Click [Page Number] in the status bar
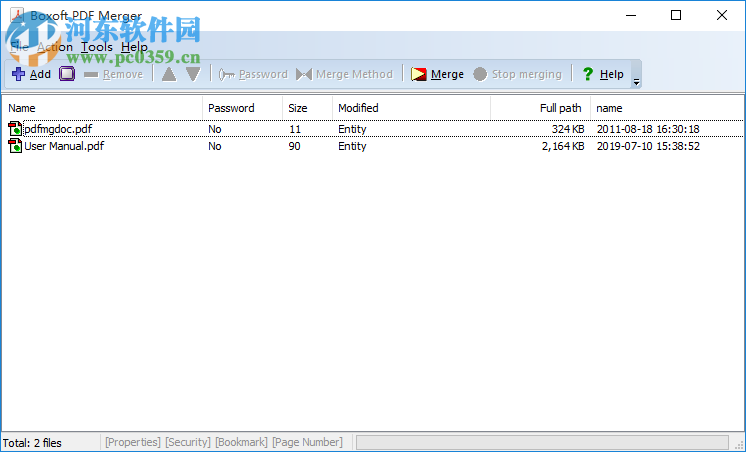Screen dimensions: 746x452 coord(307,442)
